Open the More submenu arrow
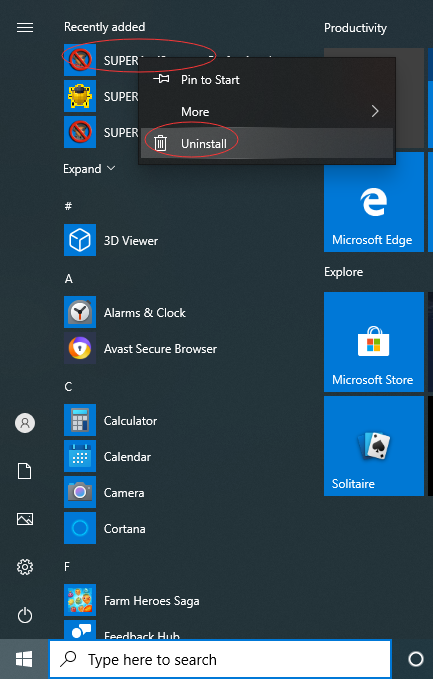This screenshot has height=679, width=433. pos(375,111)
